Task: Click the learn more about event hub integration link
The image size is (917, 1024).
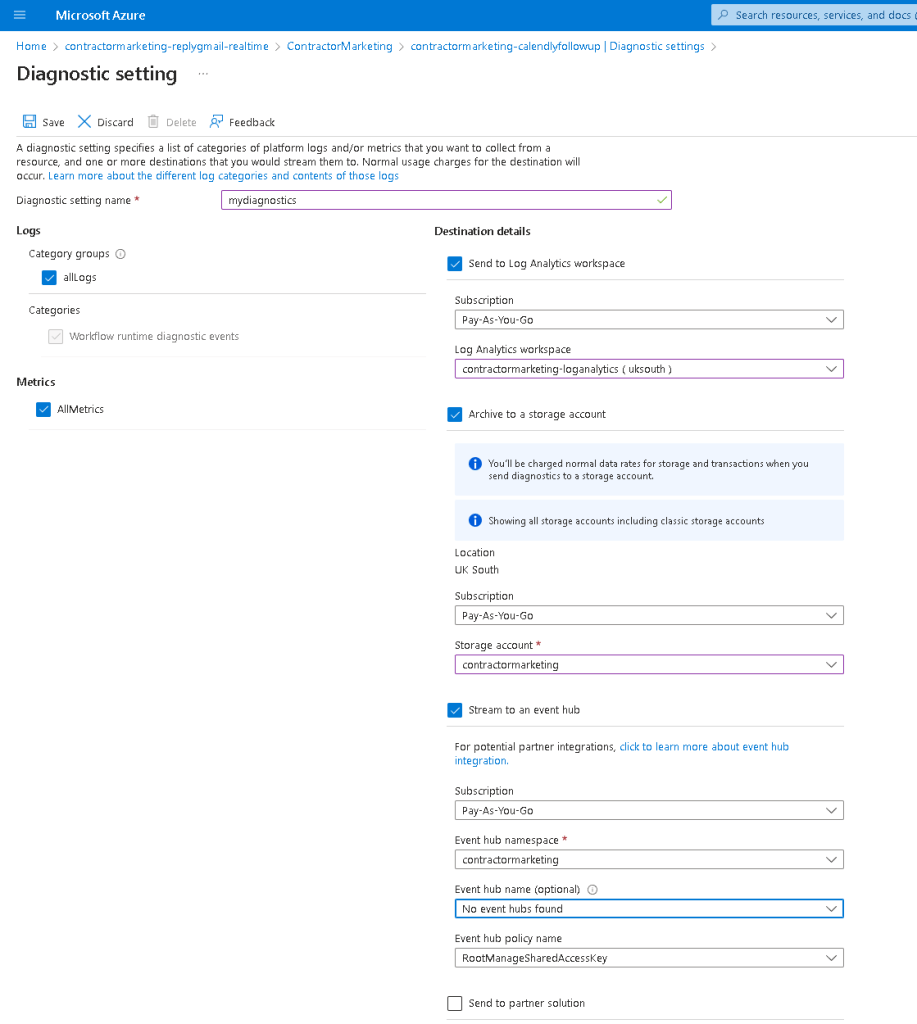Action: tap(622, 754)
